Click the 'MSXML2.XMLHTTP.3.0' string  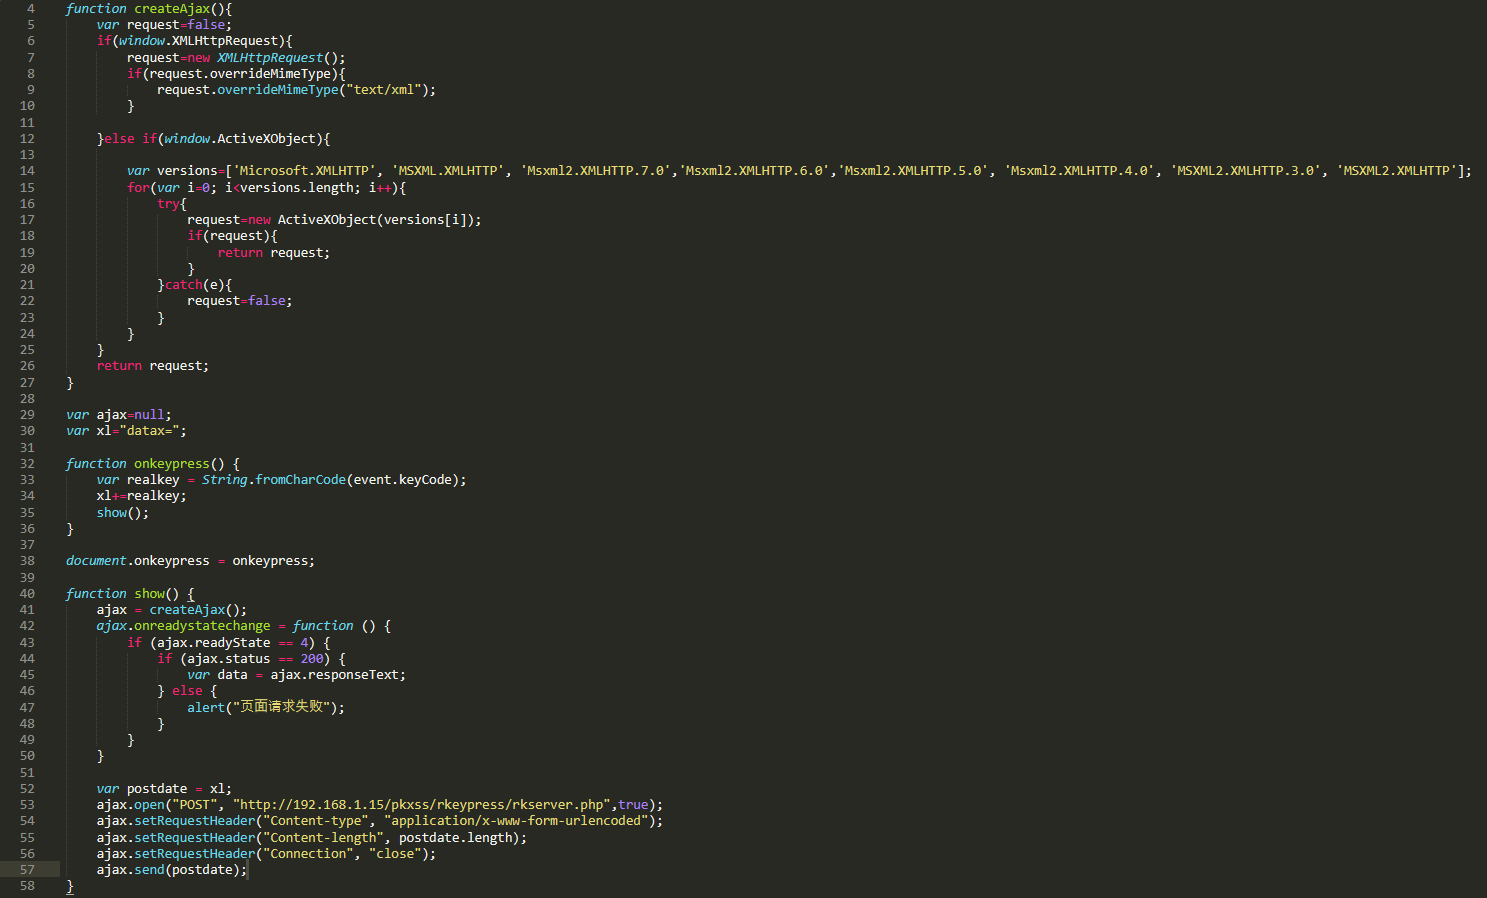(x=1245, y=171)
